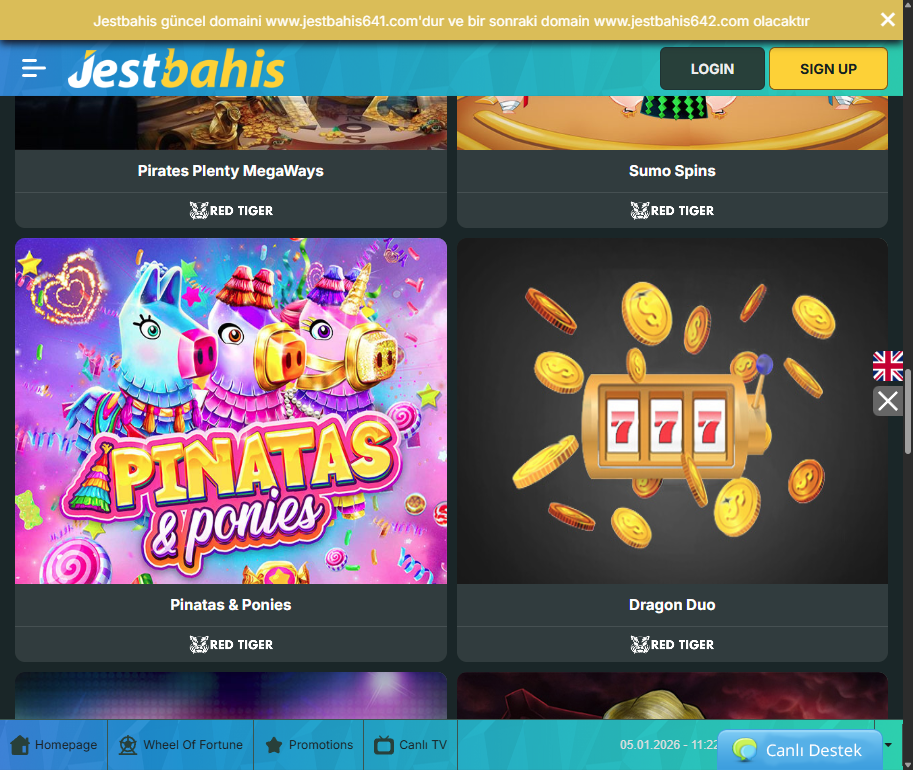Click Red Tiger logo under Dragon Duo
This screenshot has width=913, height=770.
click(672, 644)
